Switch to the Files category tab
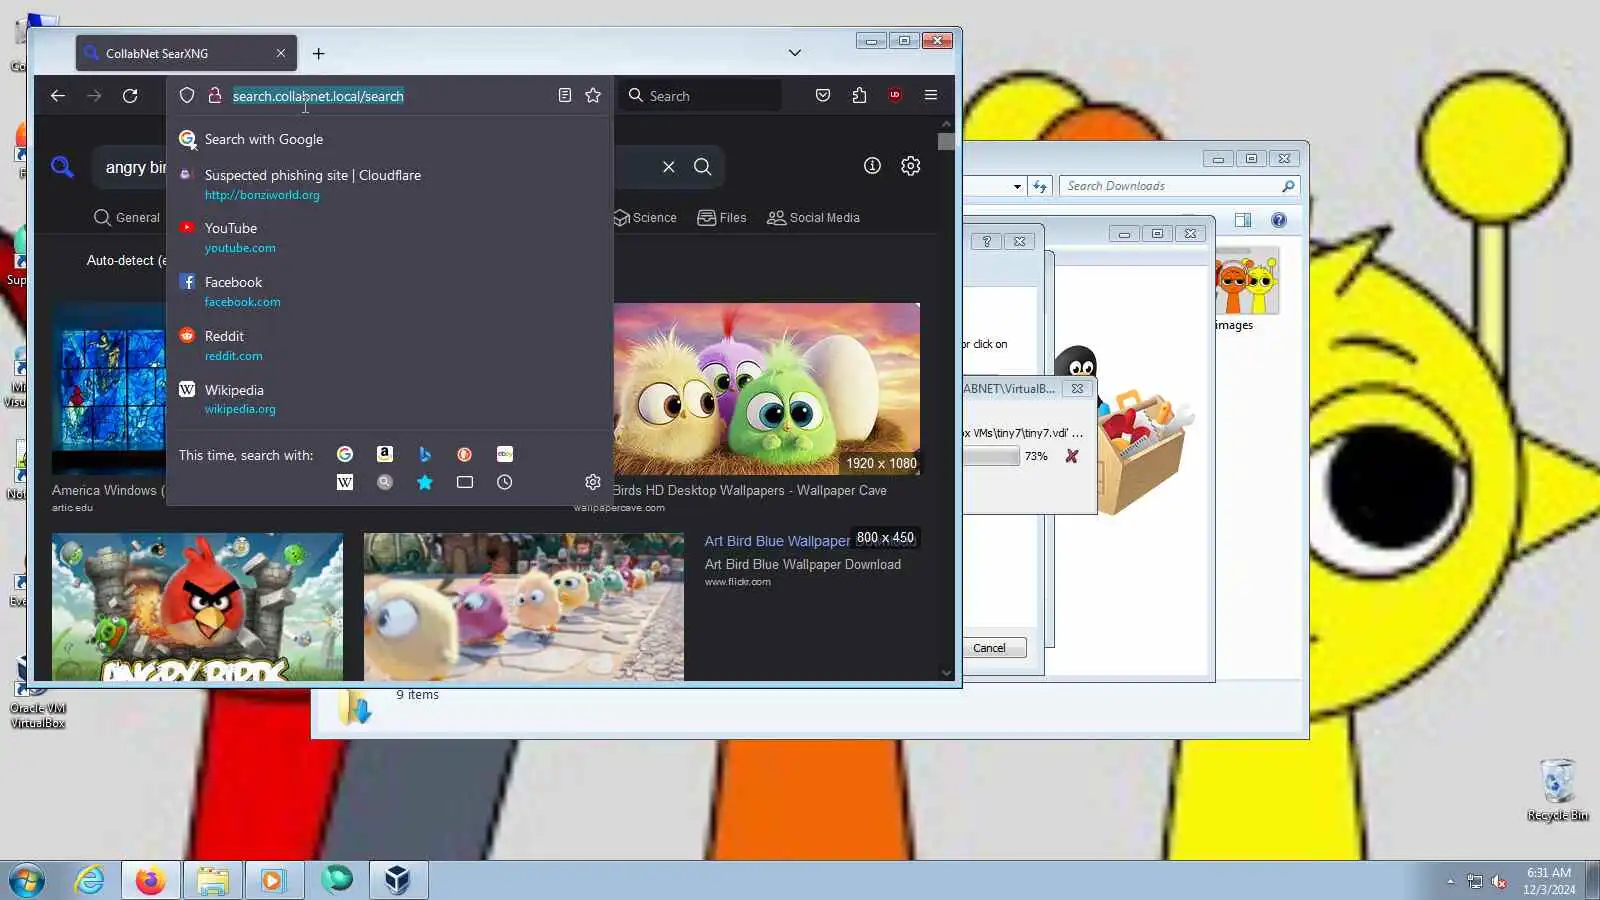The width and height of the screenshot is (1600, 900). coord(722,218)
